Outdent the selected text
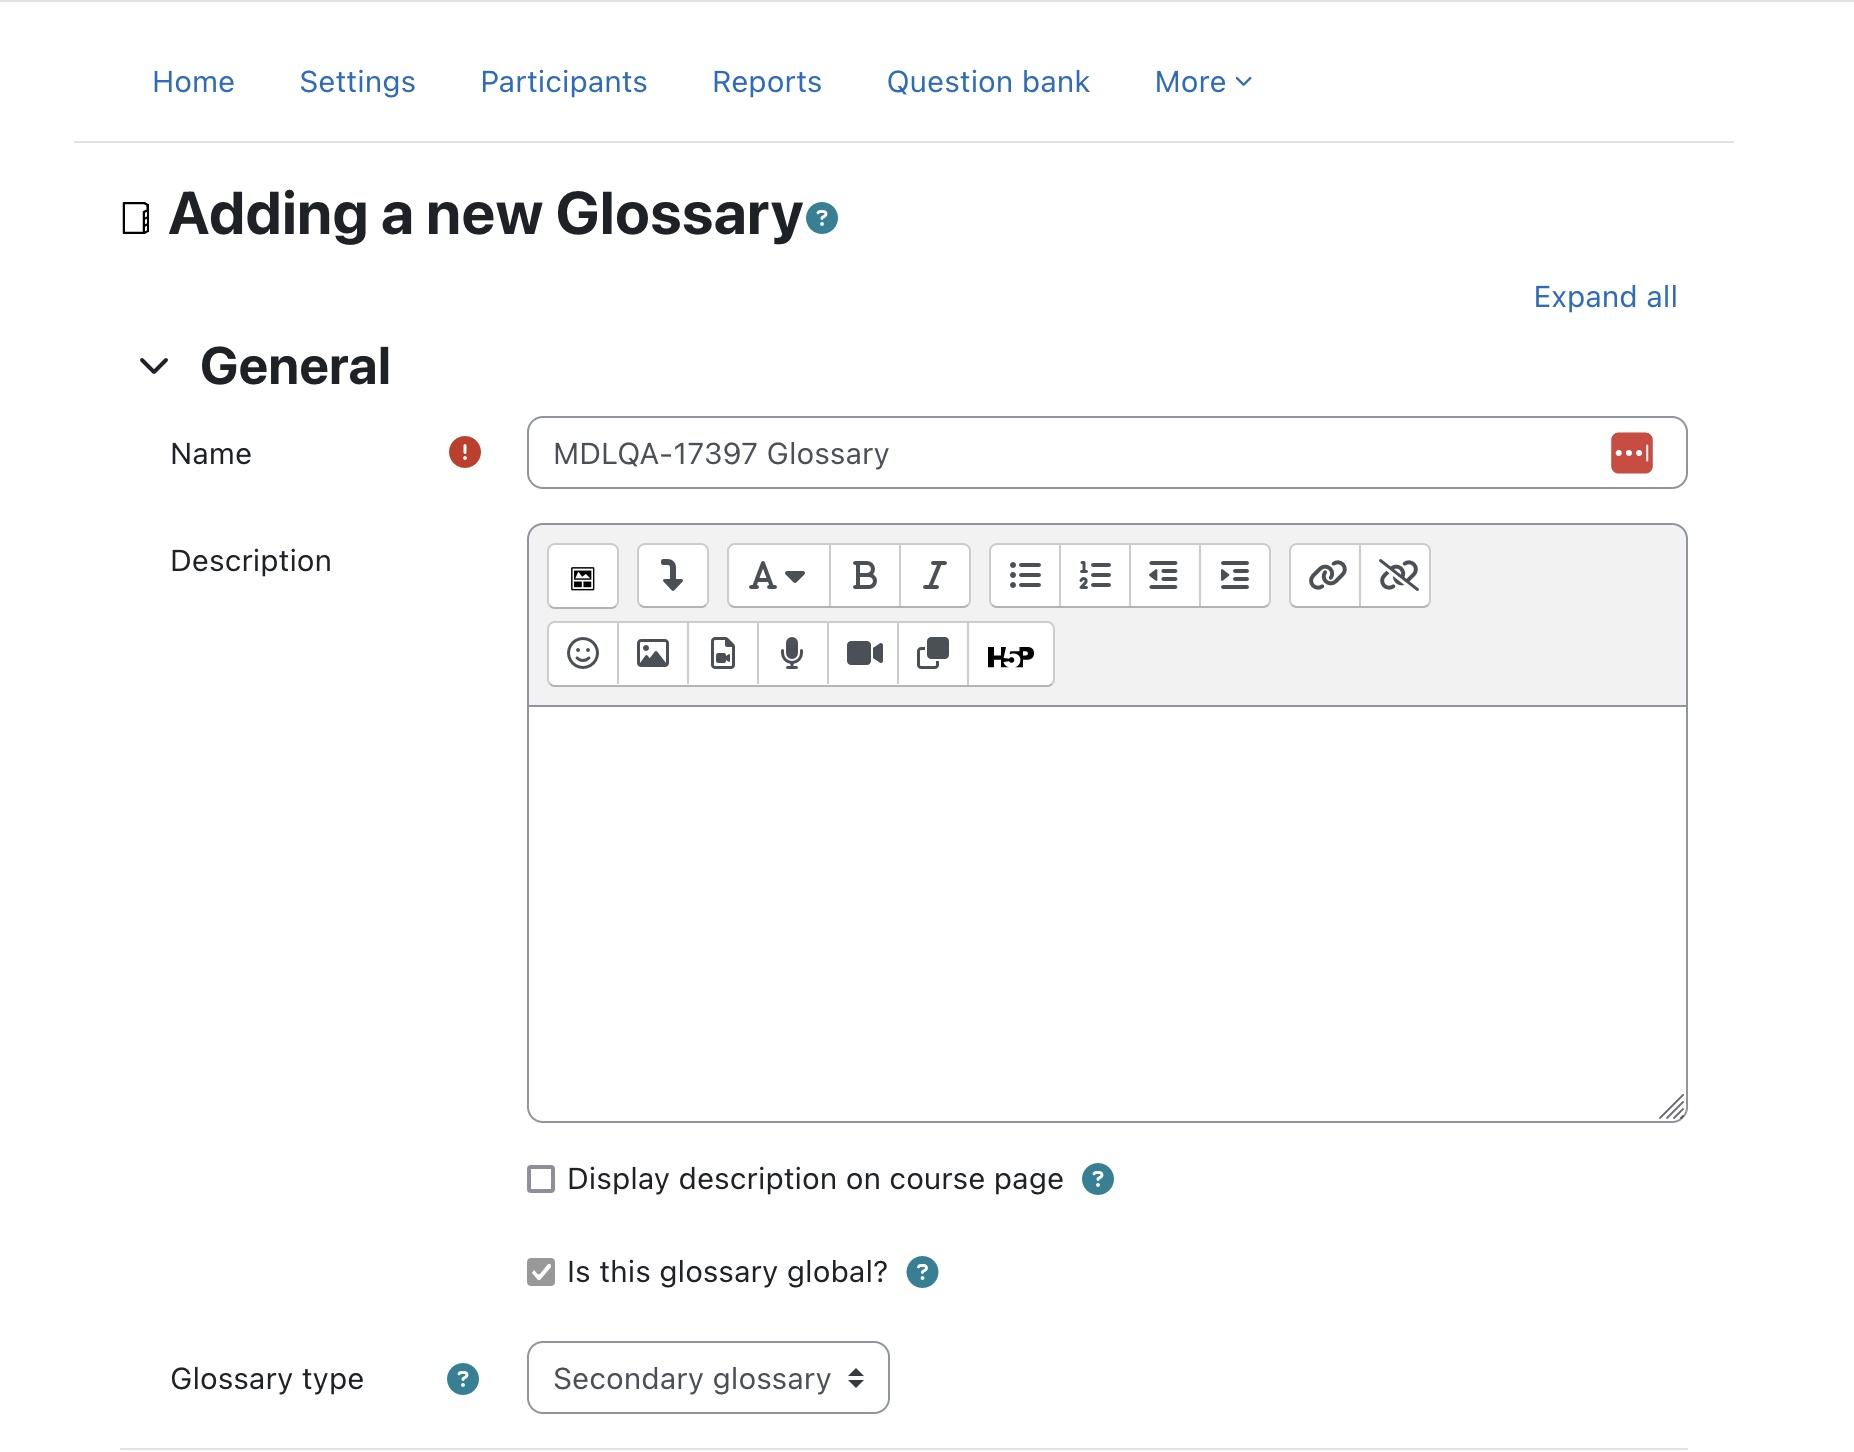This screenshot has width=1854, height=1452. pos(1165,576)
